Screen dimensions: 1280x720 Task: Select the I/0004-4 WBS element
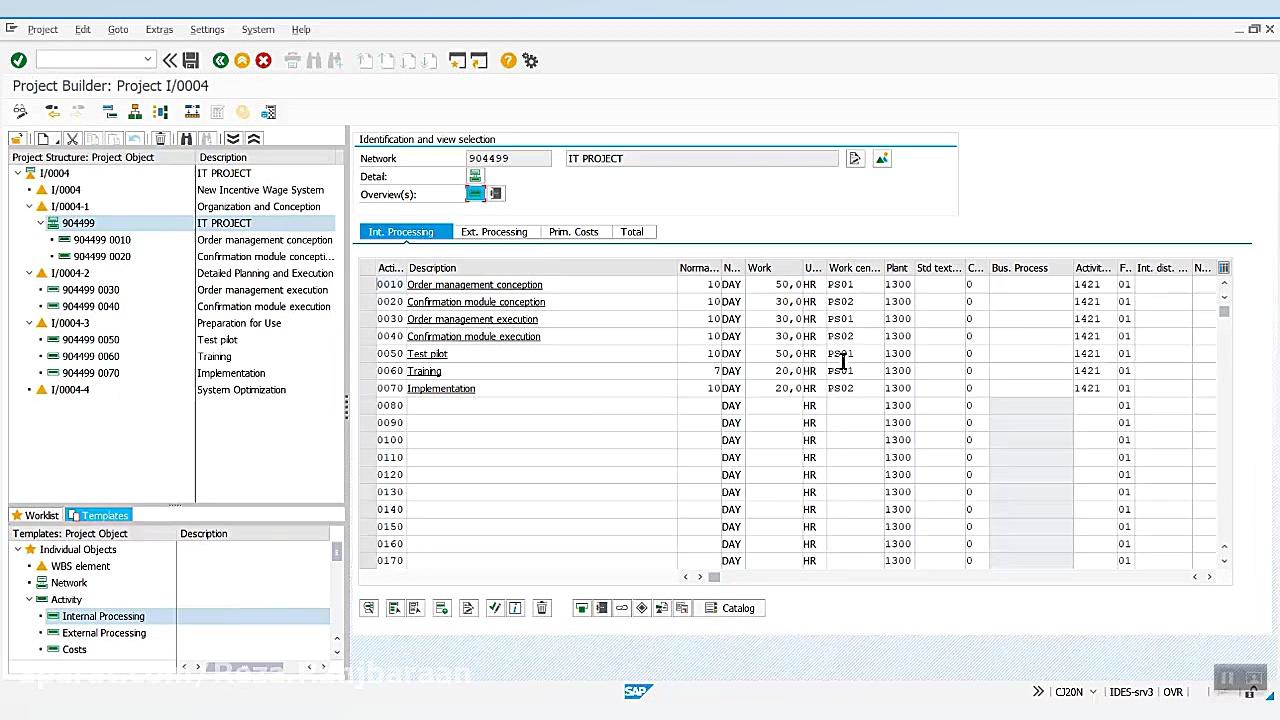point(70,390)
